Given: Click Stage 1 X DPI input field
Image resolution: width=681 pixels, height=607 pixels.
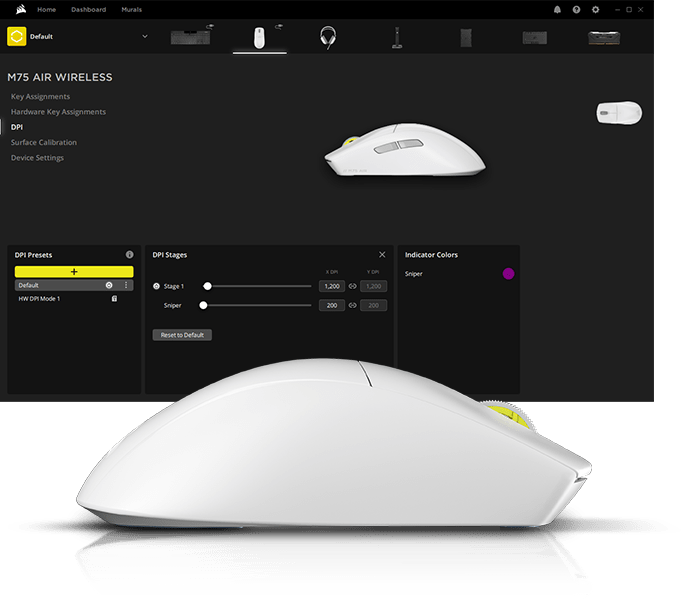Looking at the screenshot, I should click(332, 286).
